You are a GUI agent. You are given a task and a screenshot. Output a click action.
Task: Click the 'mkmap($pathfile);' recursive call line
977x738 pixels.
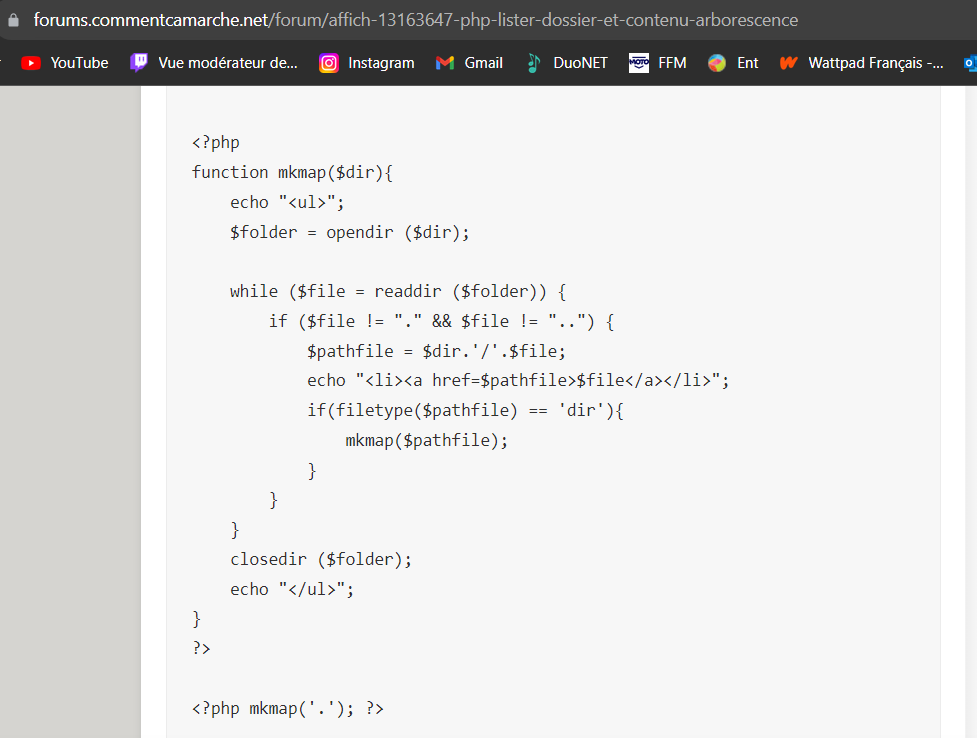(x=427, y=441)
